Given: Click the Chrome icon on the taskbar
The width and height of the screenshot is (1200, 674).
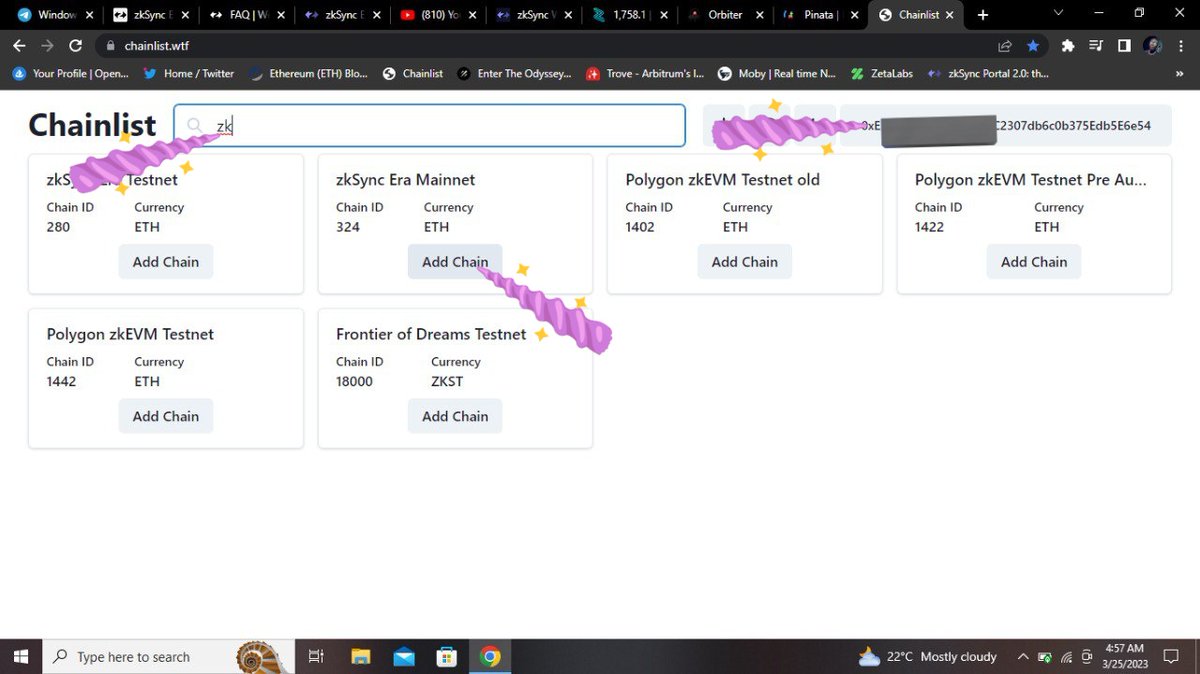Looking at the screenshot, I should (x=490, y=657).
